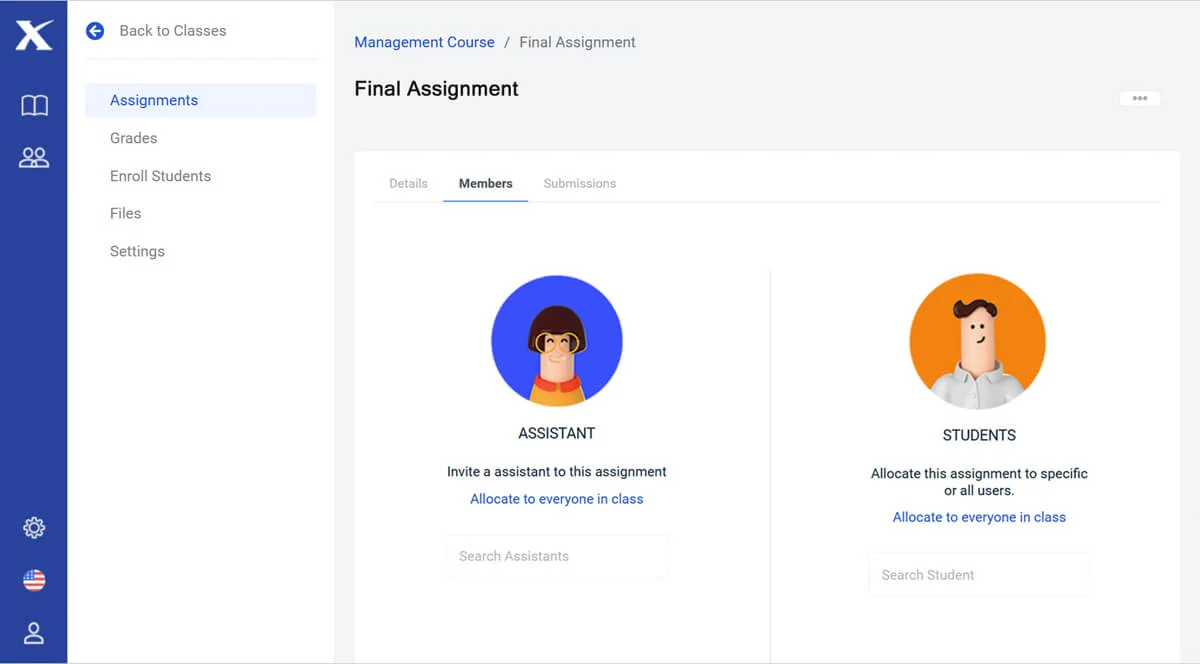Focus the Search Assistants field
The width and height of the screenshot is (1200, 664).
coord(557,556)
